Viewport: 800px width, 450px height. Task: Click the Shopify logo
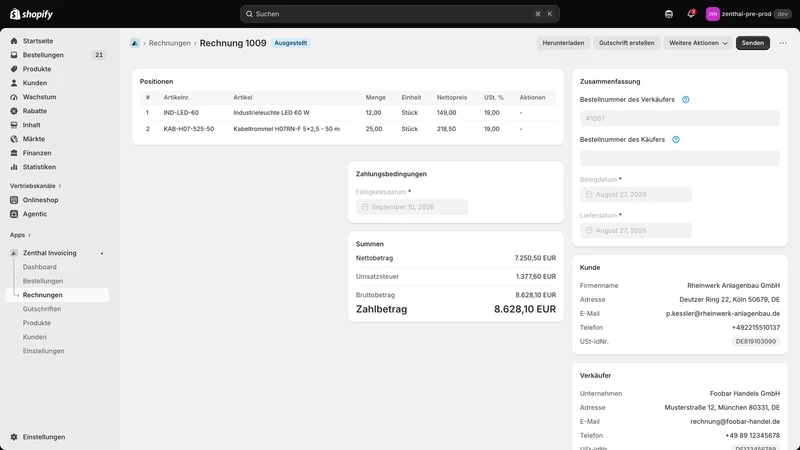tap(31, 14)
